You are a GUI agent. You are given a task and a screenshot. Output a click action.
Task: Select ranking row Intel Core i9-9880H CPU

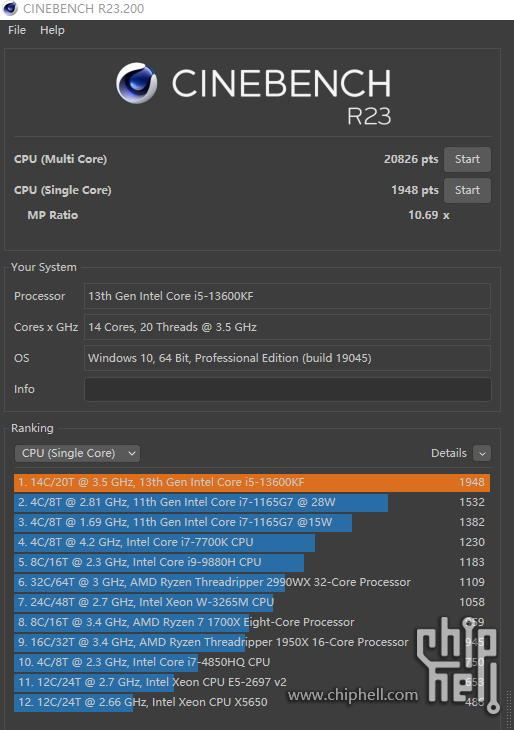tap(252, 562)
